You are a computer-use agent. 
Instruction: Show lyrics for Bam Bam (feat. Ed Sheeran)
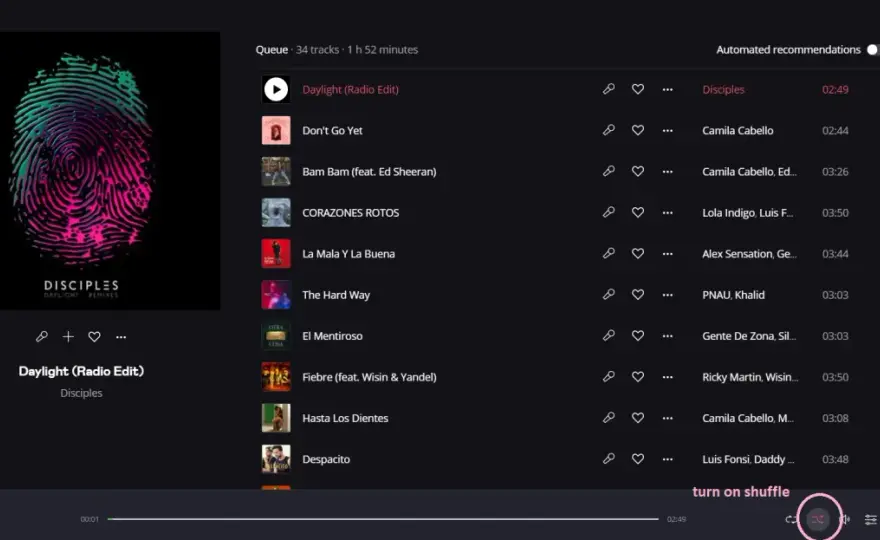click(608, 171)
